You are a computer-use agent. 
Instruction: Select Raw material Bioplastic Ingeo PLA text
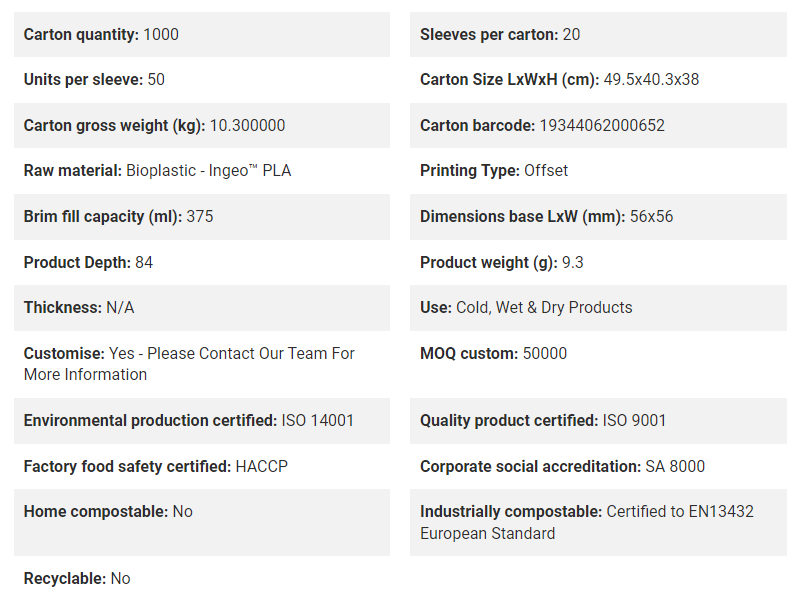157,170
